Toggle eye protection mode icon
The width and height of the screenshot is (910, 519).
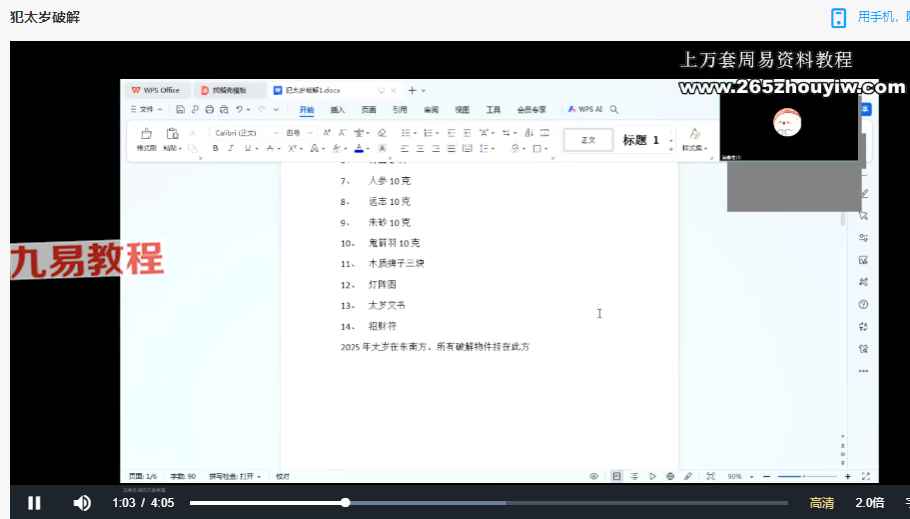[x=594, y=476]
